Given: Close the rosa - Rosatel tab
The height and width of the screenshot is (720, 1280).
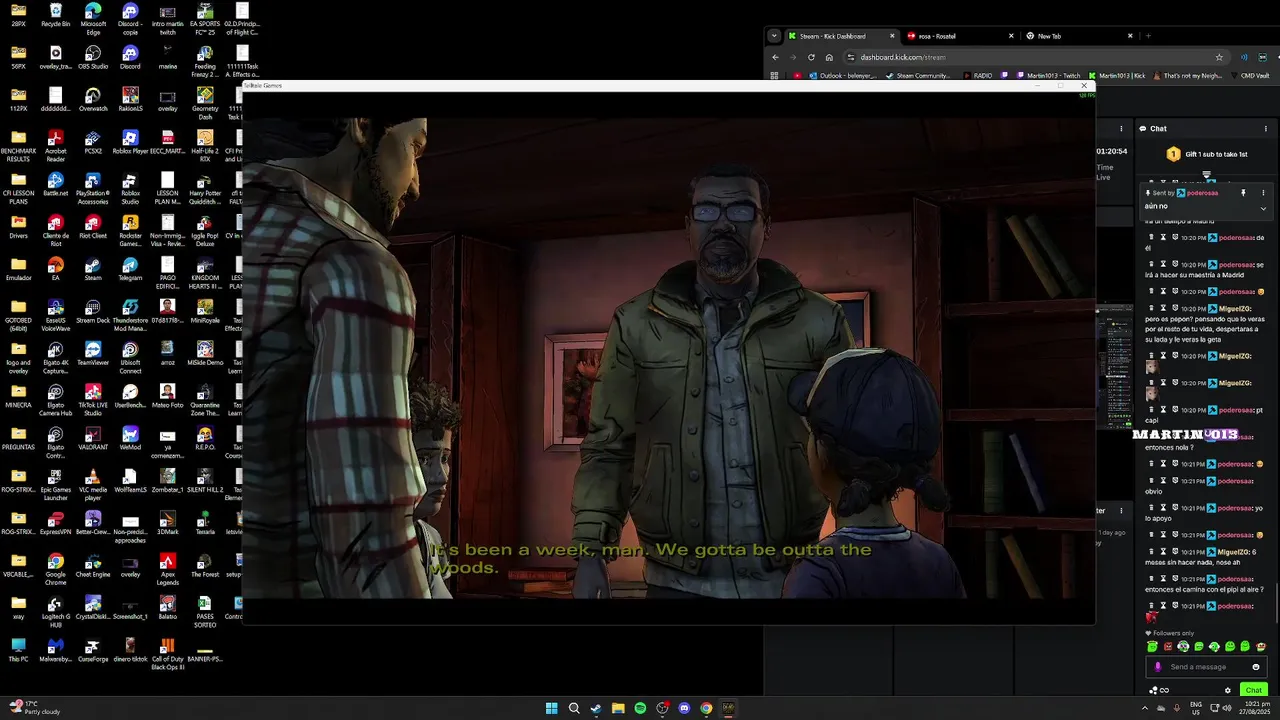Looking at the screenshot, I should point(1010,36).
